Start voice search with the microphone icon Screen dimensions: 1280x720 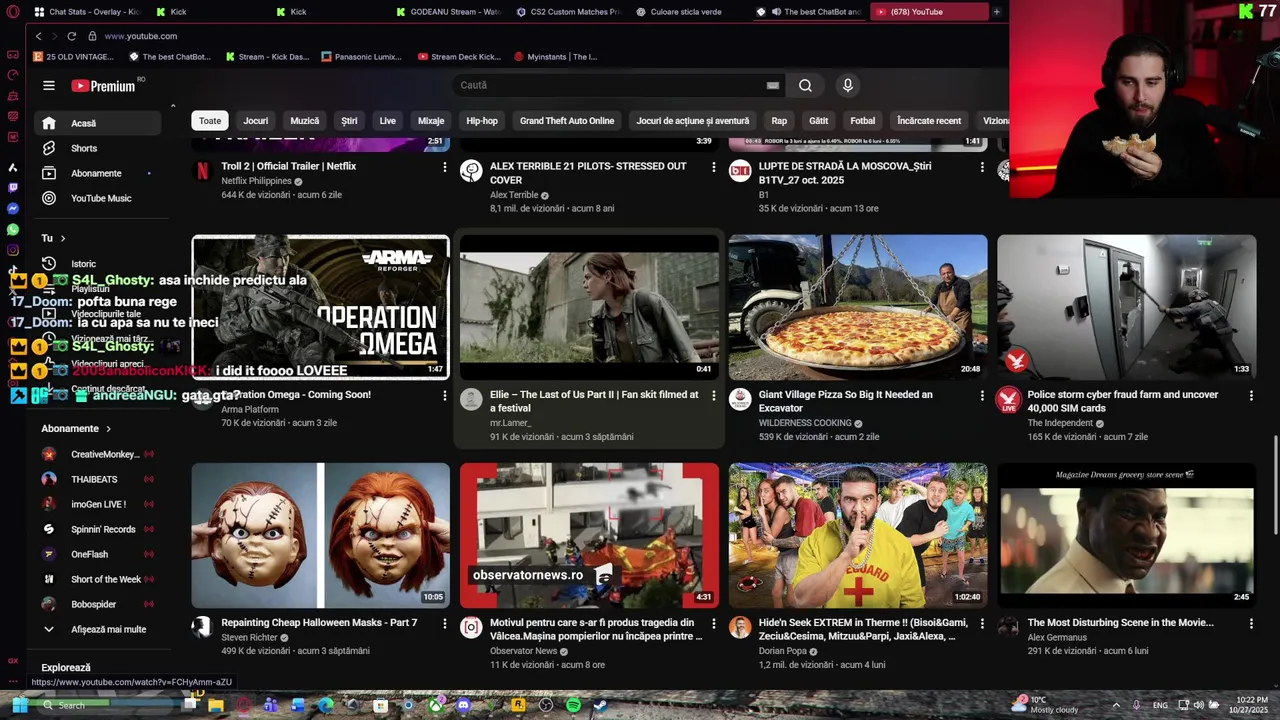pyautogui.click(x=847, y=85)
